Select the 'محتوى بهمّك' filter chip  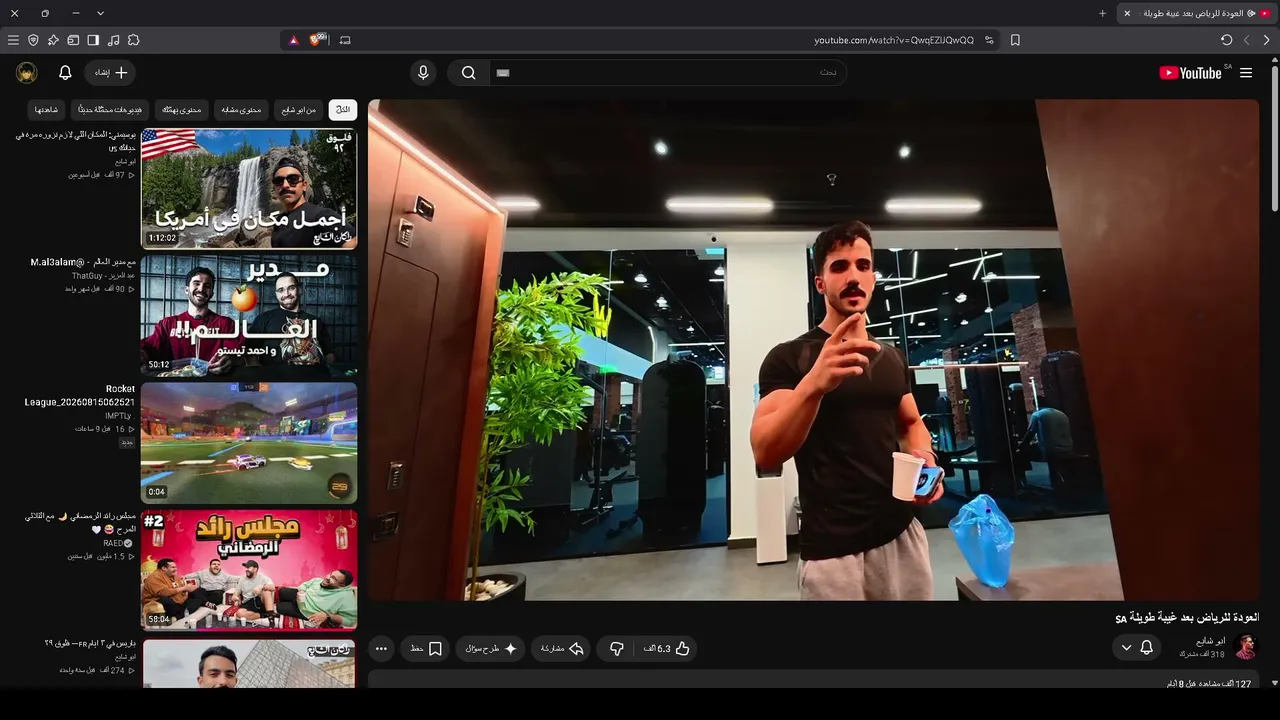click(x=182, y=109)
